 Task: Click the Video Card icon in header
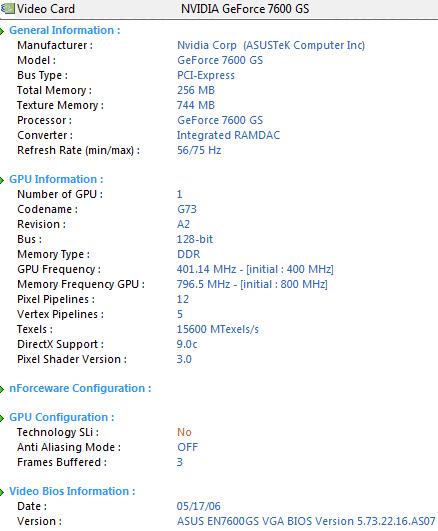[7, 8]
